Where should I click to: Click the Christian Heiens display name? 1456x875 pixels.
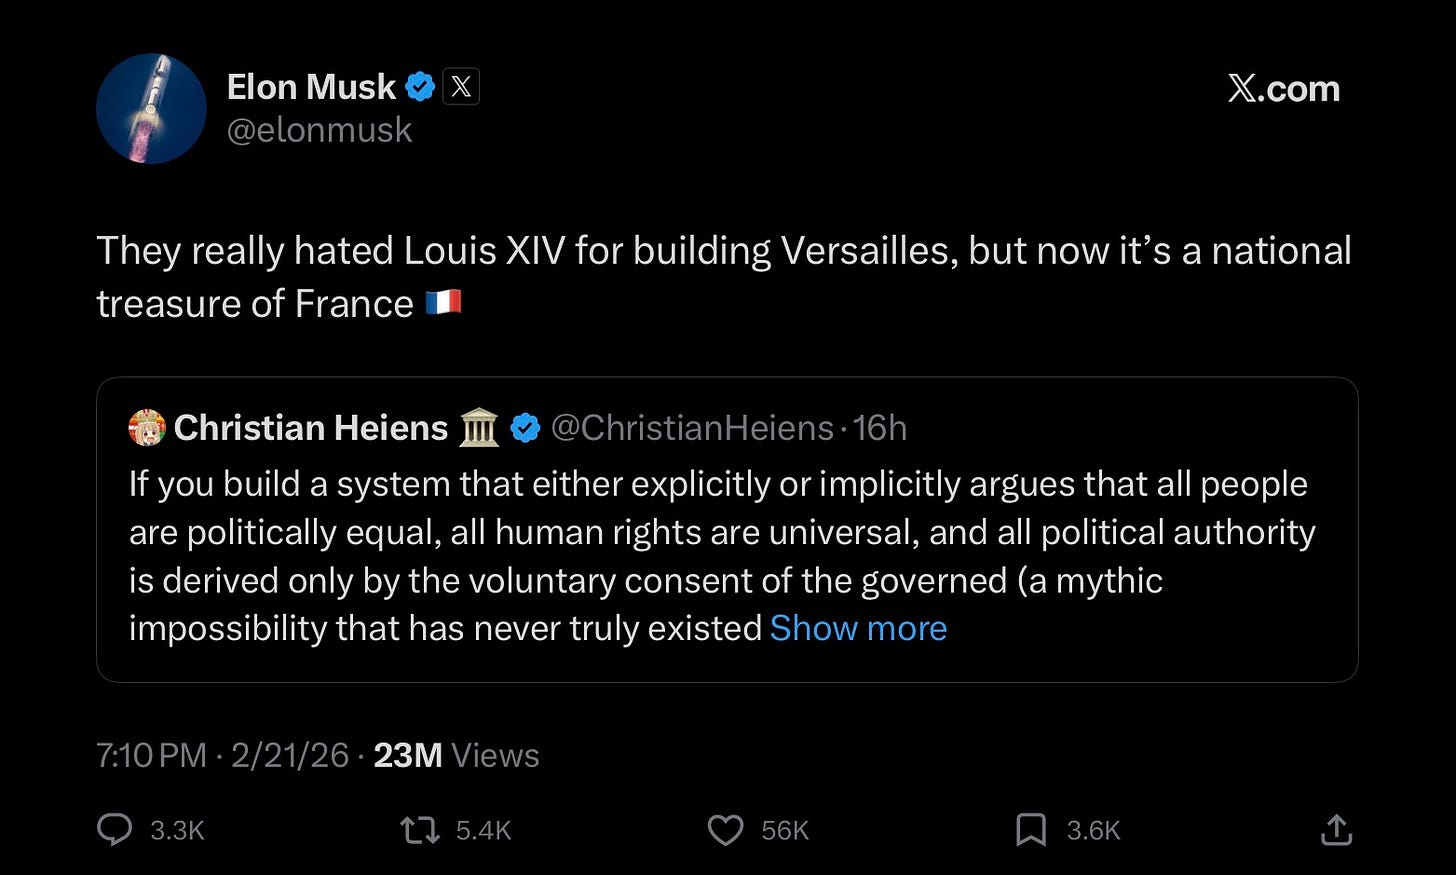[310, 428]
